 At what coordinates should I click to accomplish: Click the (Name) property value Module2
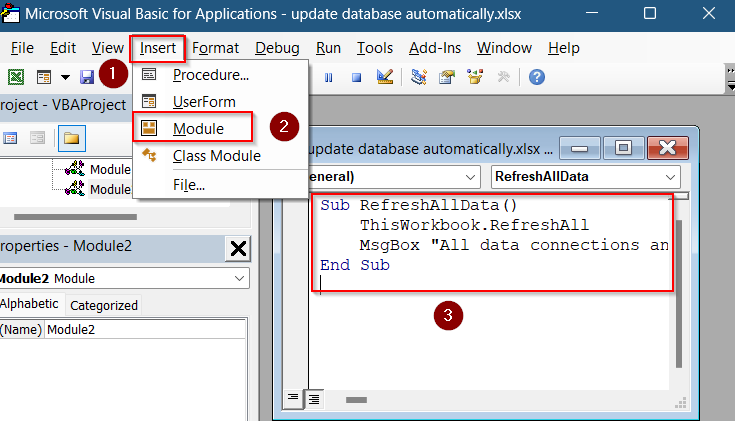click(x=145, y=330)
